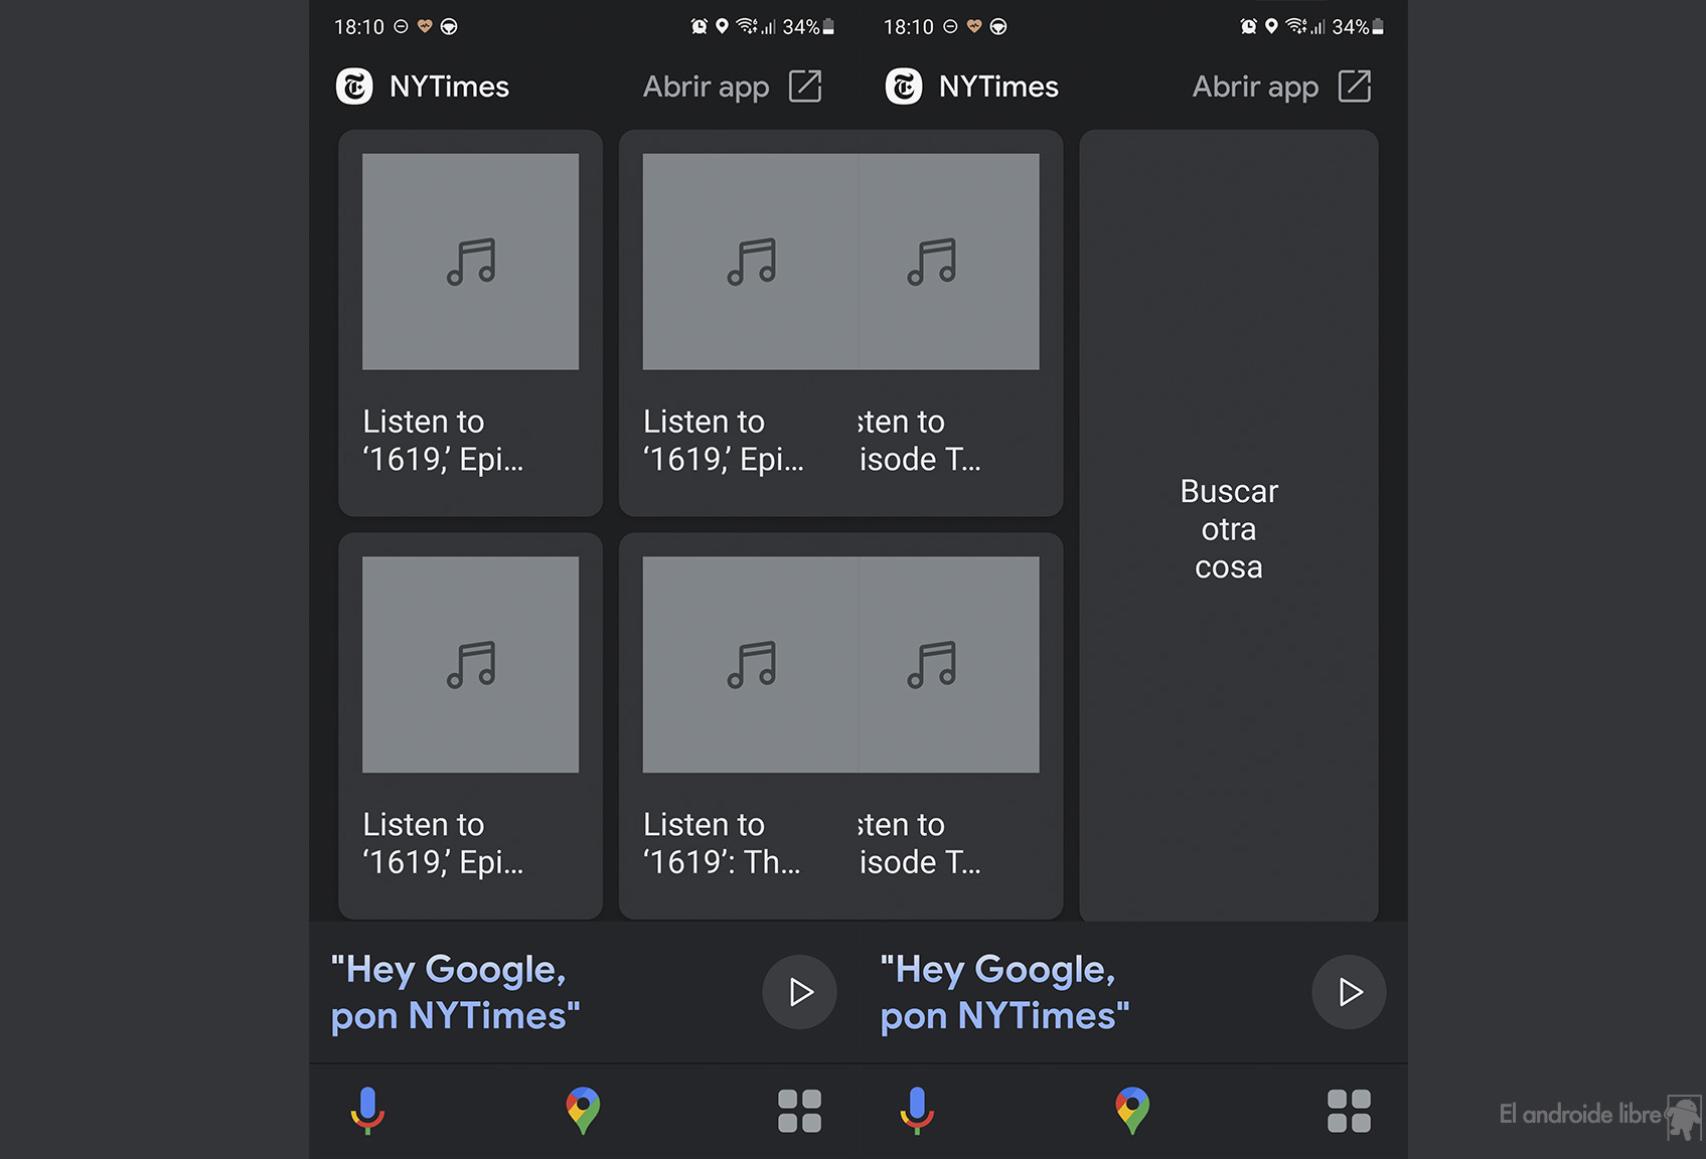Open the "Listen to '1619': Th..." episode card
Viewport: 1706px width, 1159px height.
point(738,726)
